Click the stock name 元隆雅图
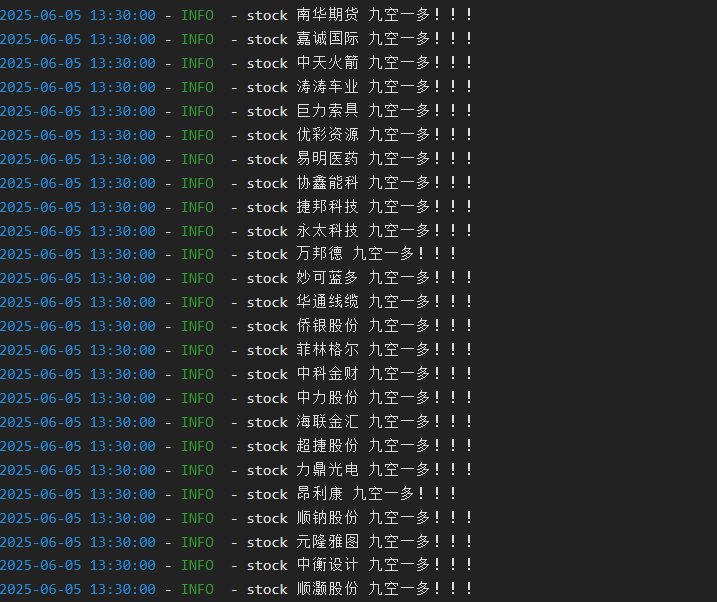 click(327, 542)
